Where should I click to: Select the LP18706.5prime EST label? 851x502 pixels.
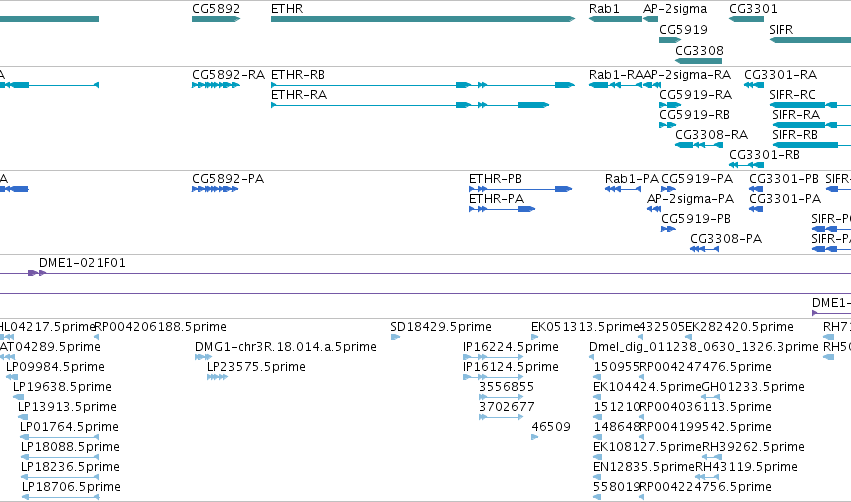[x=72, y=487]
